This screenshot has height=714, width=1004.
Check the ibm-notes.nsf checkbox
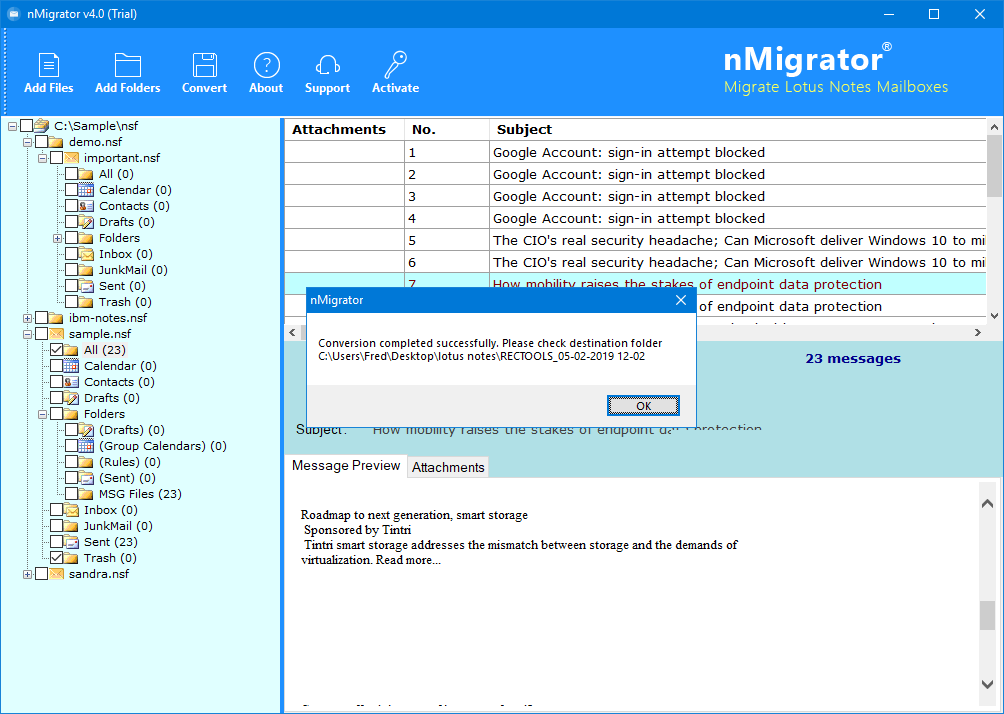pyautogui.click(x=41, y=318)
